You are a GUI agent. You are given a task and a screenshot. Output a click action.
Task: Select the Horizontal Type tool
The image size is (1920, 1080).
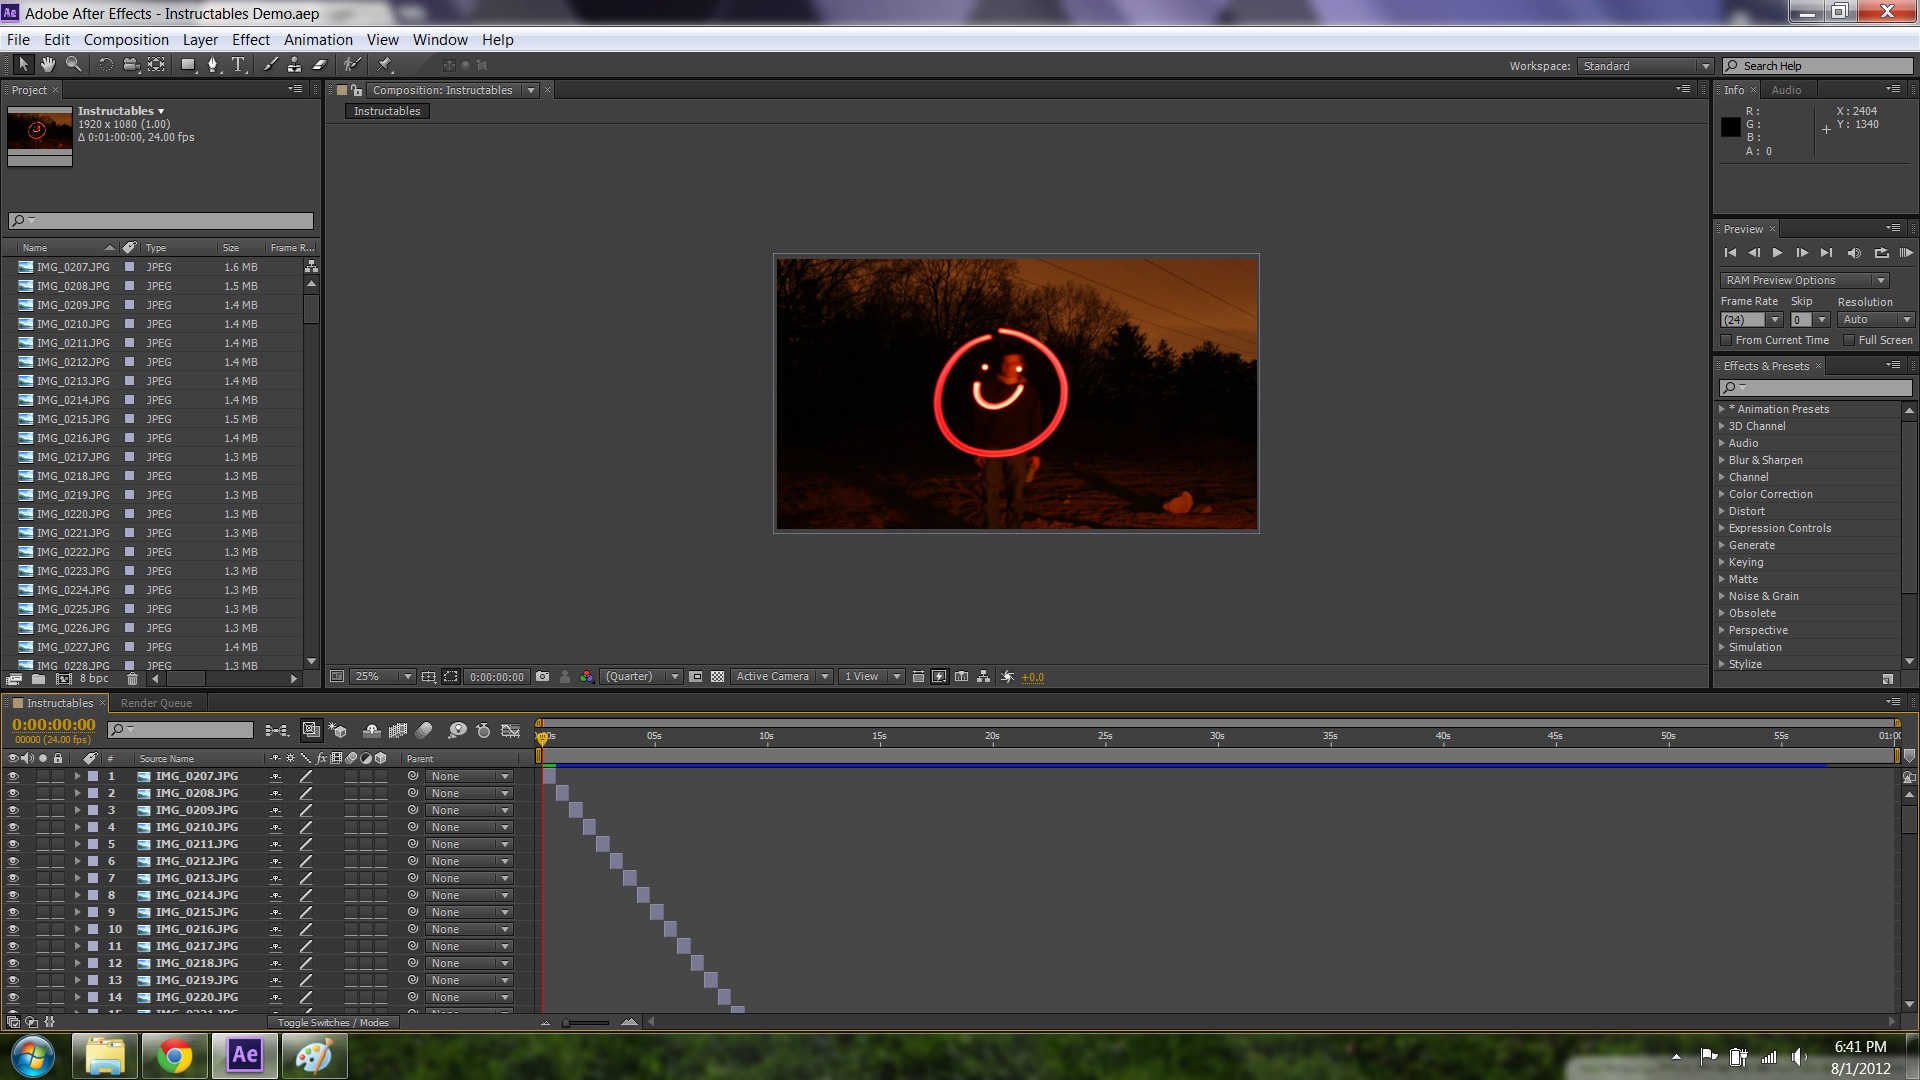[239, 65]
